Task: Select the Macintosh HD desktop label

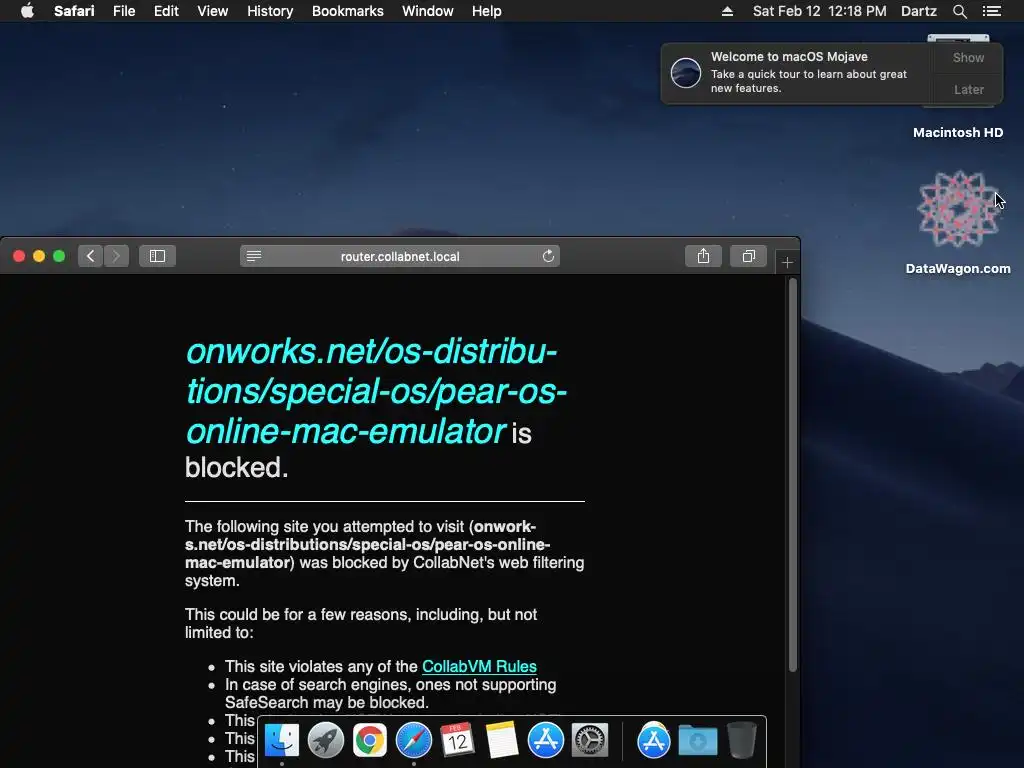Action: click(x=958, y=133)
